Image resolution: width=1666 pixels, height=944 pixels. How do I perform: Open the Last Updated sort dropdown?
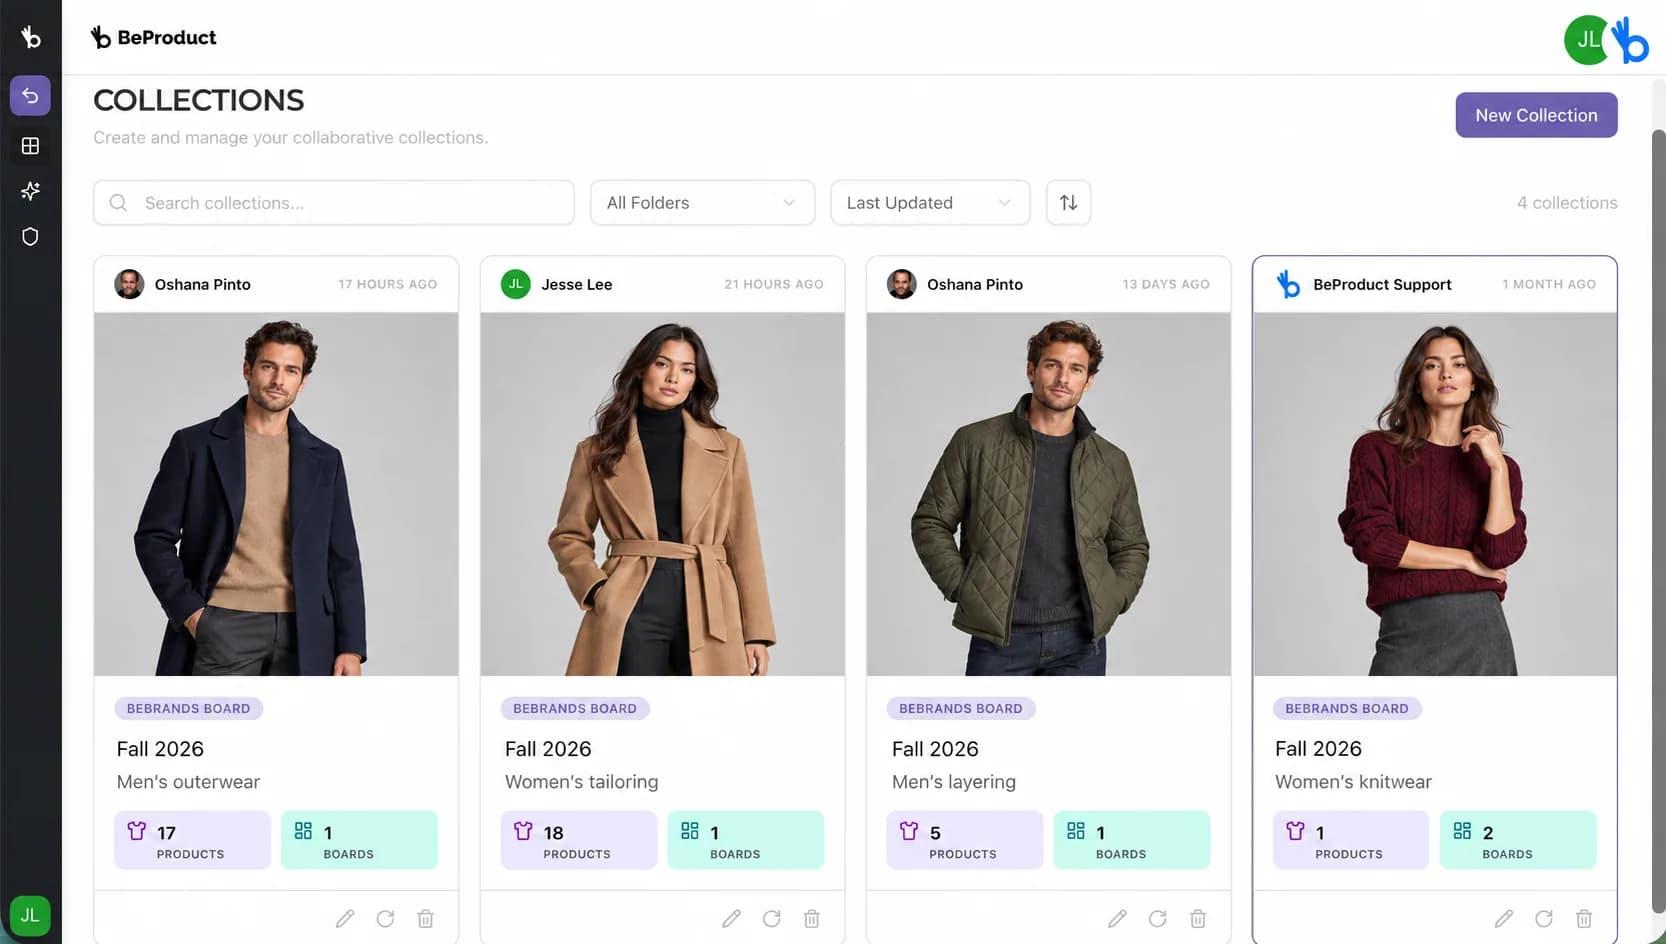(930, 202)
